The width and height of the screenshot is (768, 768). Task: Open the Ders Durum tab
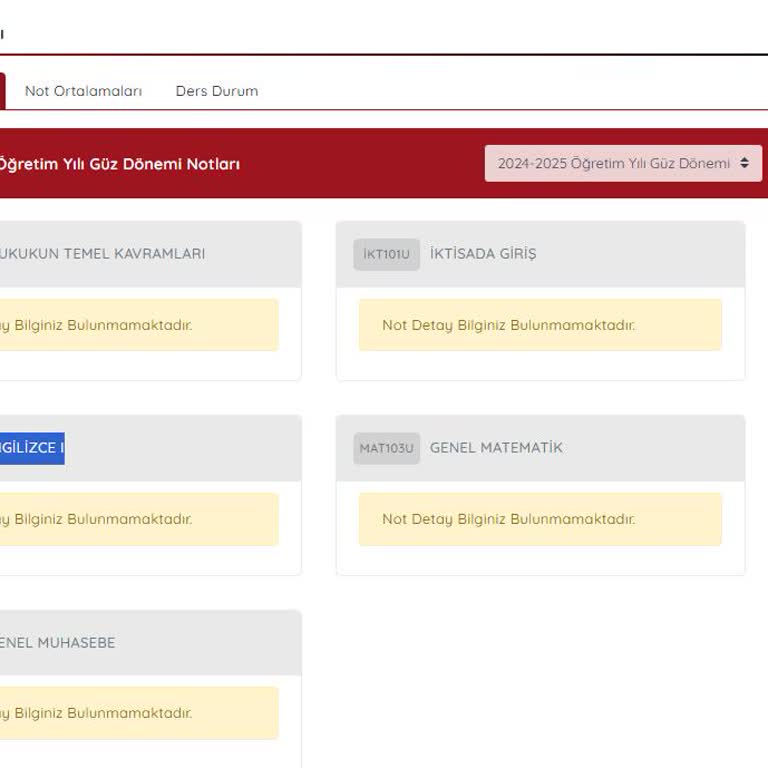point(216,91)
